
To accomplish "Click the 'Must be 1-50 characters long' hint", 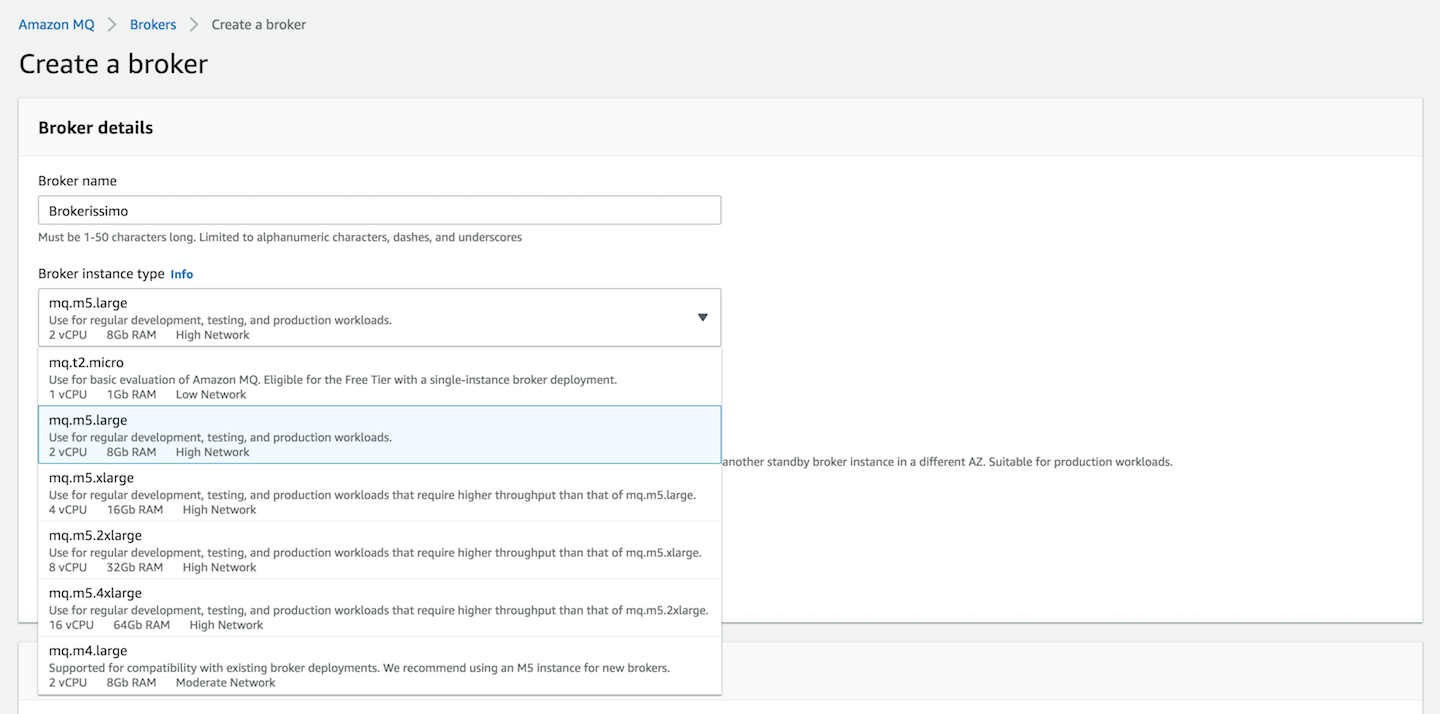I will coord(280,237).
